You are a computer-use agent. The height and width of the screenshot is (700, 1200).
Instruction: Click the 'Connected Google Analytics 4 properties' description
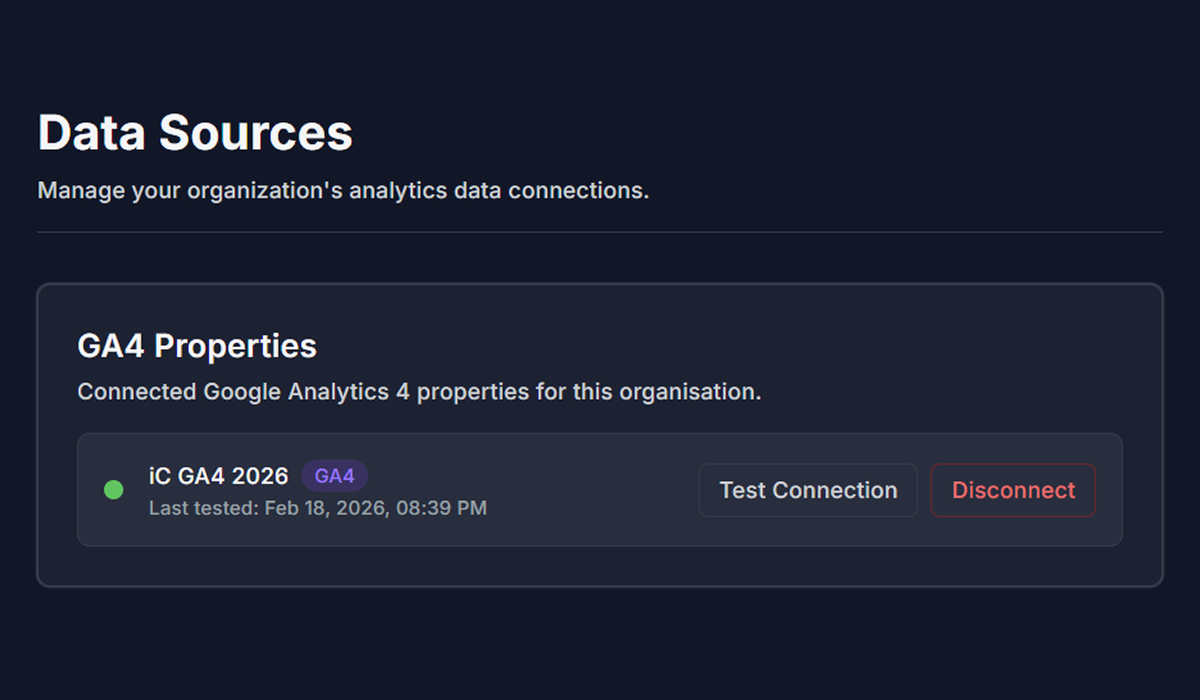click(419, 391)
